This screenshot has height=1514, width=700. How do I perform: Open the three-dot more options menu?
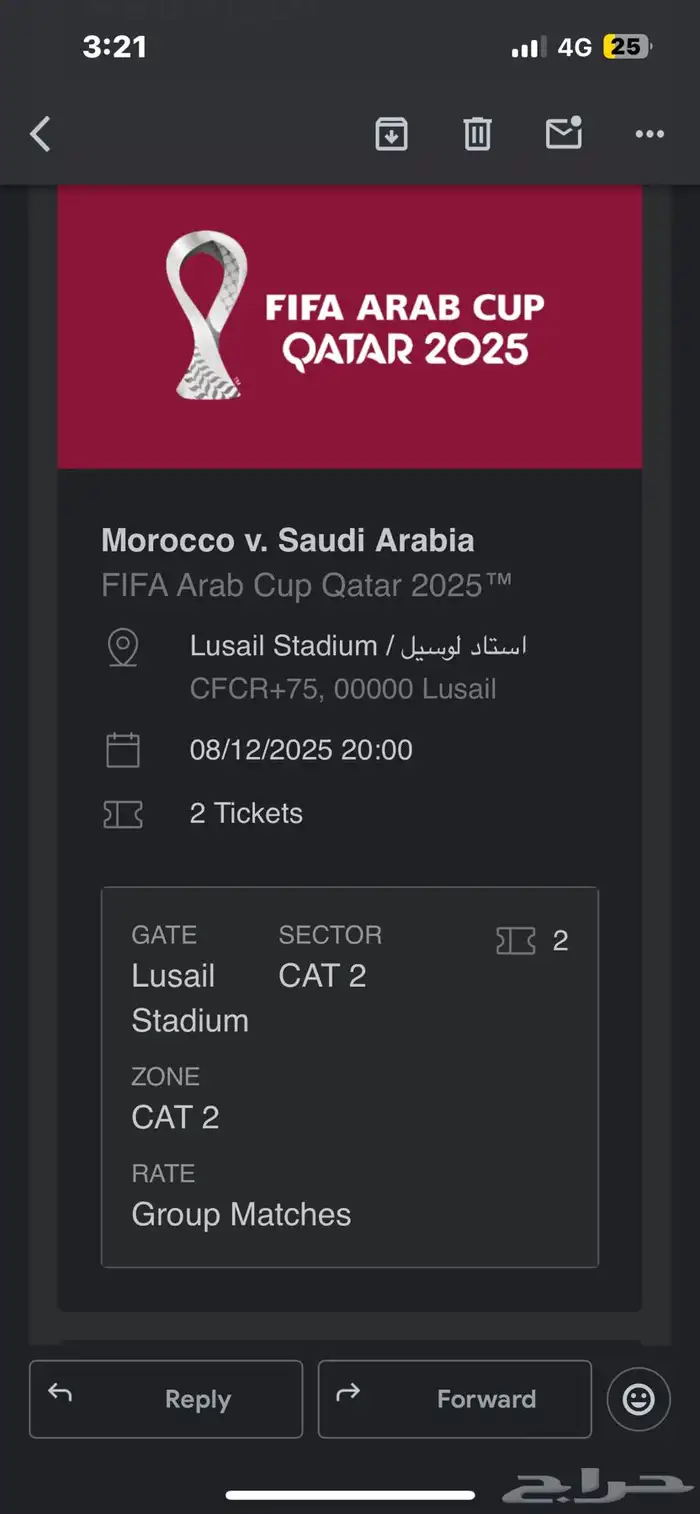click(650, 134)
